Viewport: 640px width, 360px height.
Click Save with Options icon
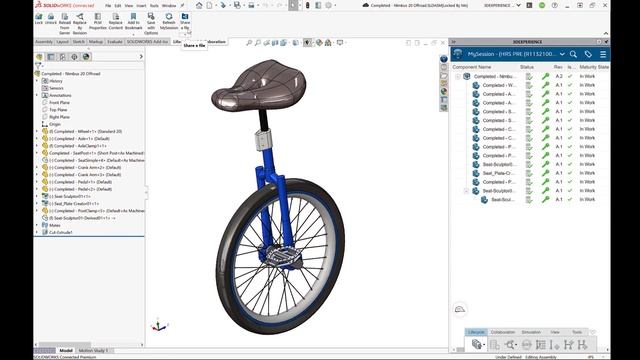pos(151,16)
